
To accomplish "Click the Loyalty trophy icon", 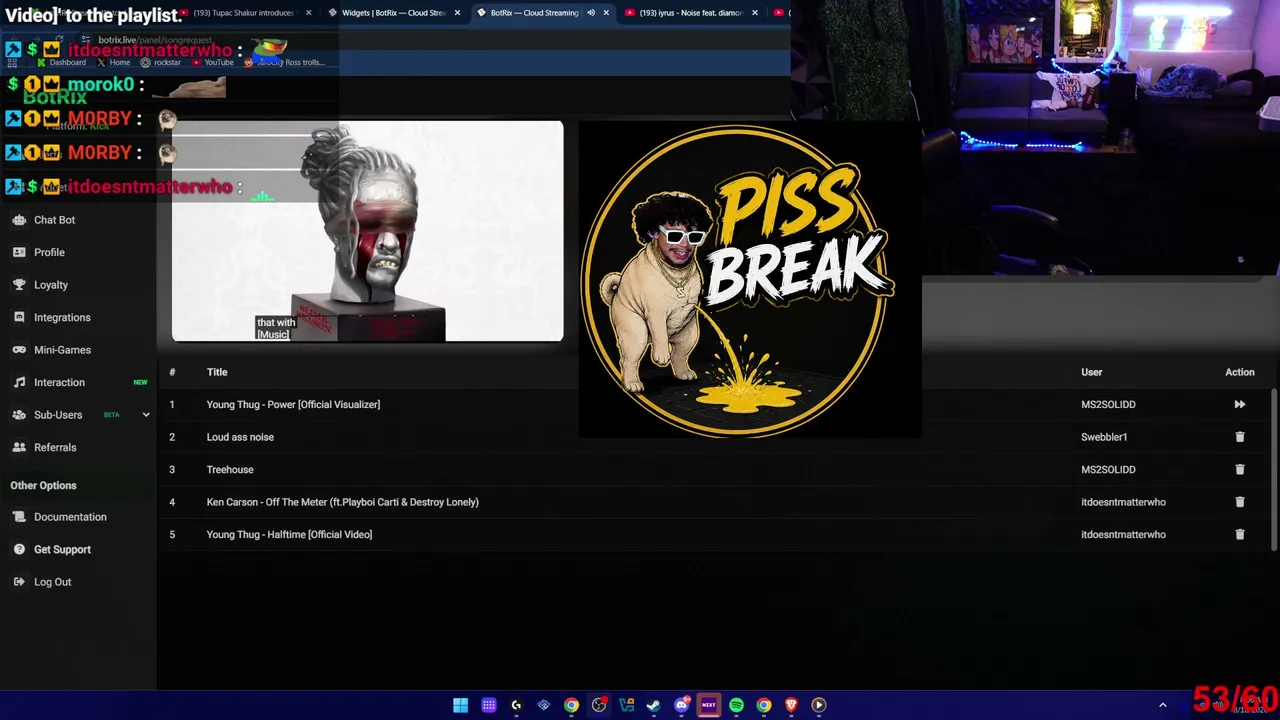I will [19, 285].
